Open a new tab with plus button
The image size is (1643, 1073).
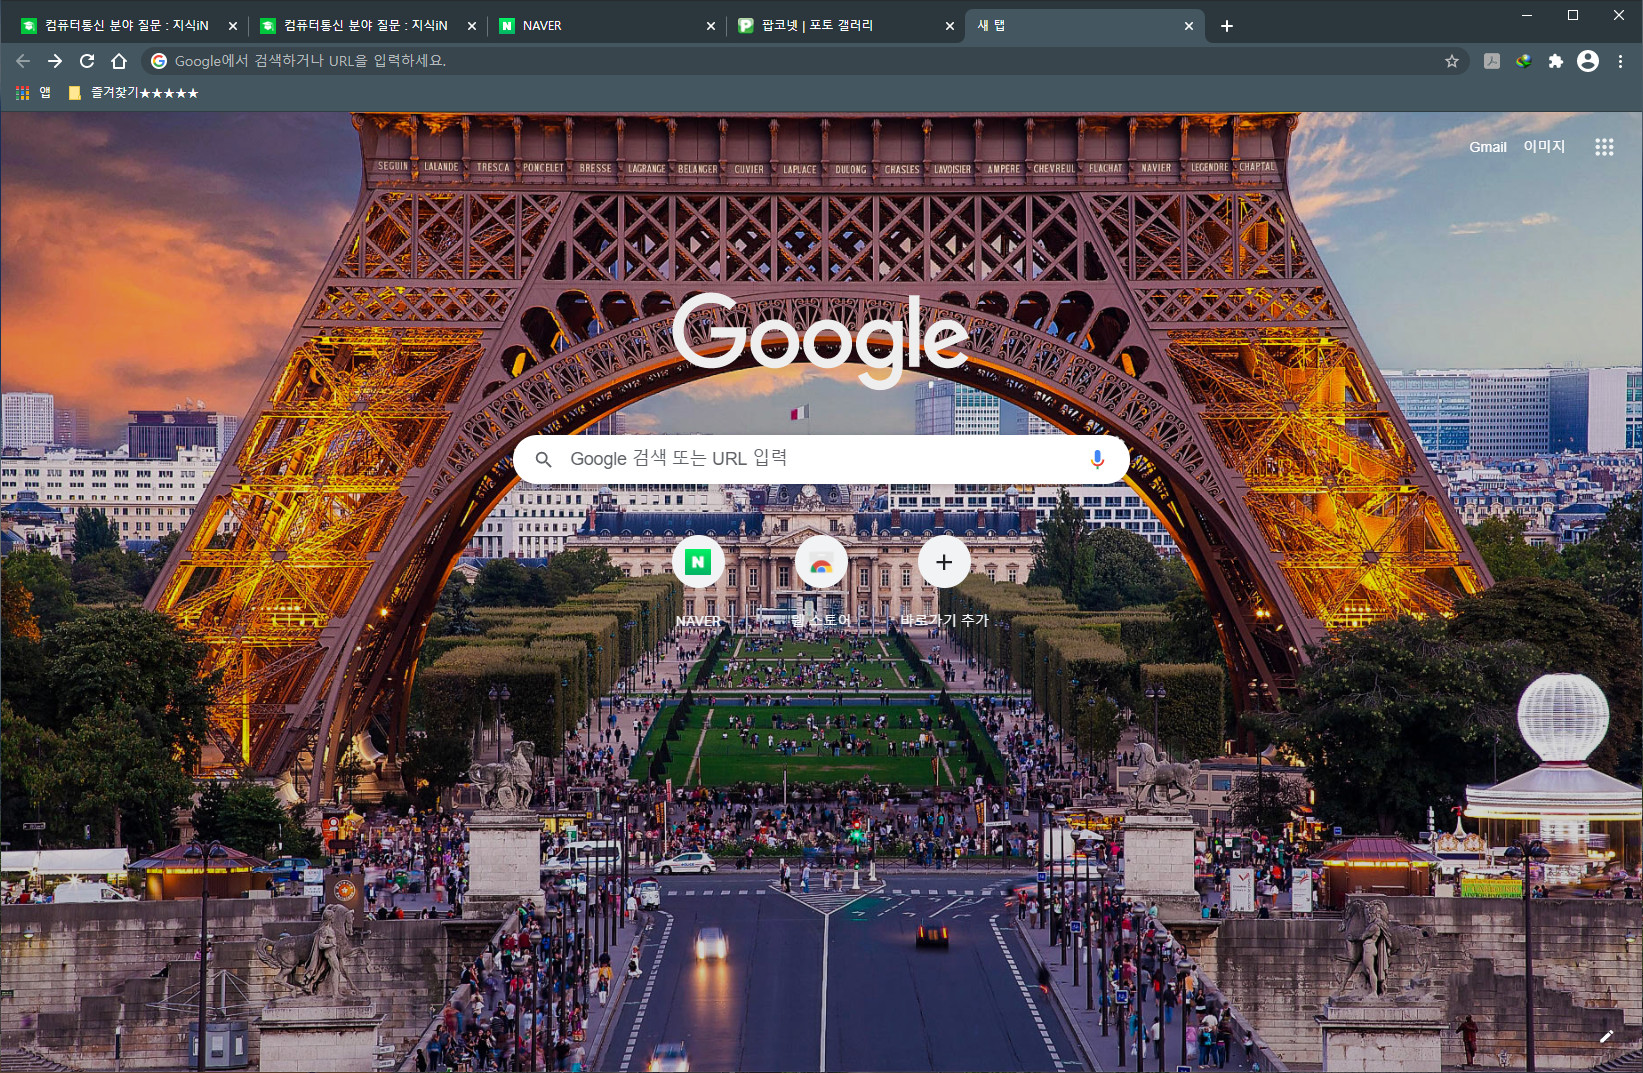1227,26
